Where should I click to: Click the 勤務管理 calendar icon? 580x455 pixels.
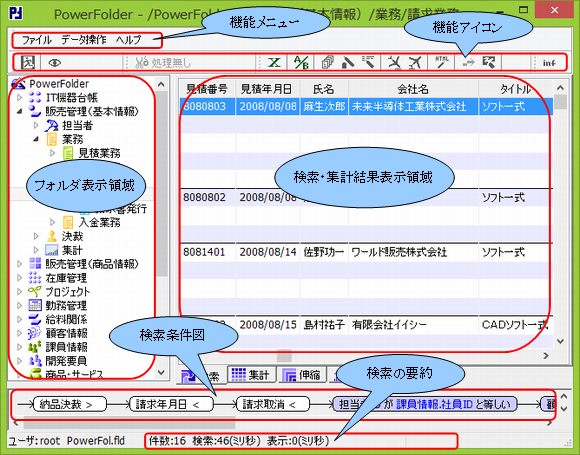[35, 306]
